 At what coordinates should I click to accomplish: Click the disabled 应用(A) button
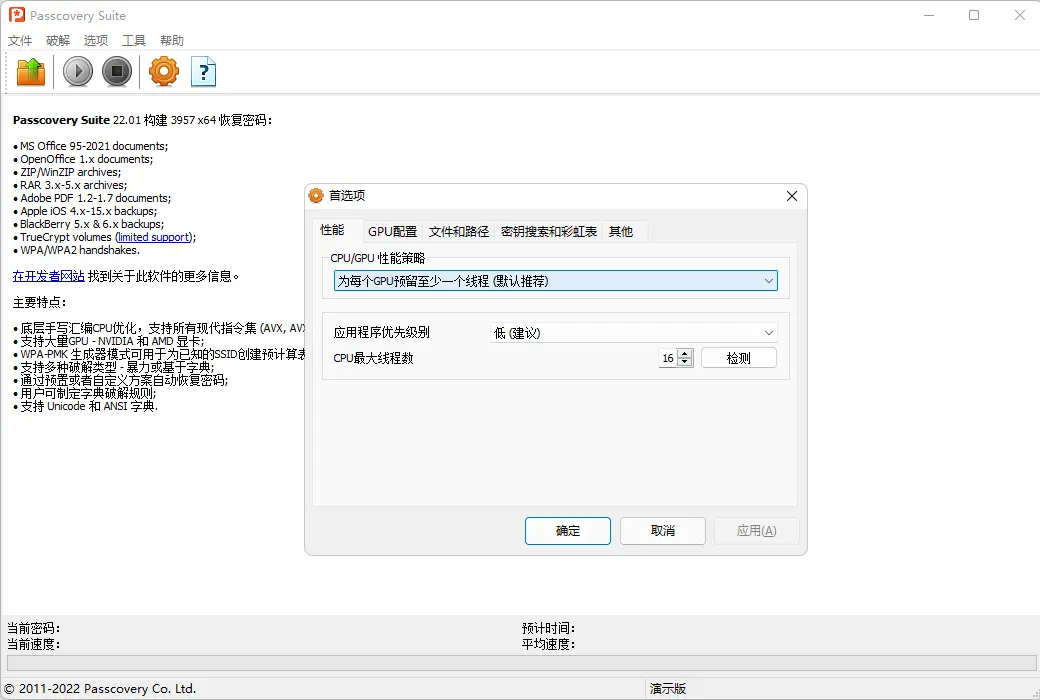[757, 531]
